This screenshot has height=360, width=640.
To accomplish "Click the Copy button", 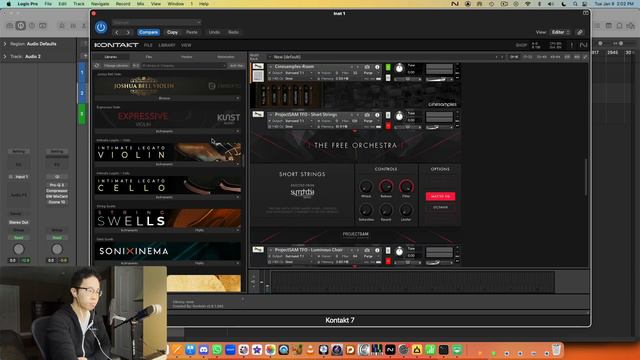I will pos(172,32).
